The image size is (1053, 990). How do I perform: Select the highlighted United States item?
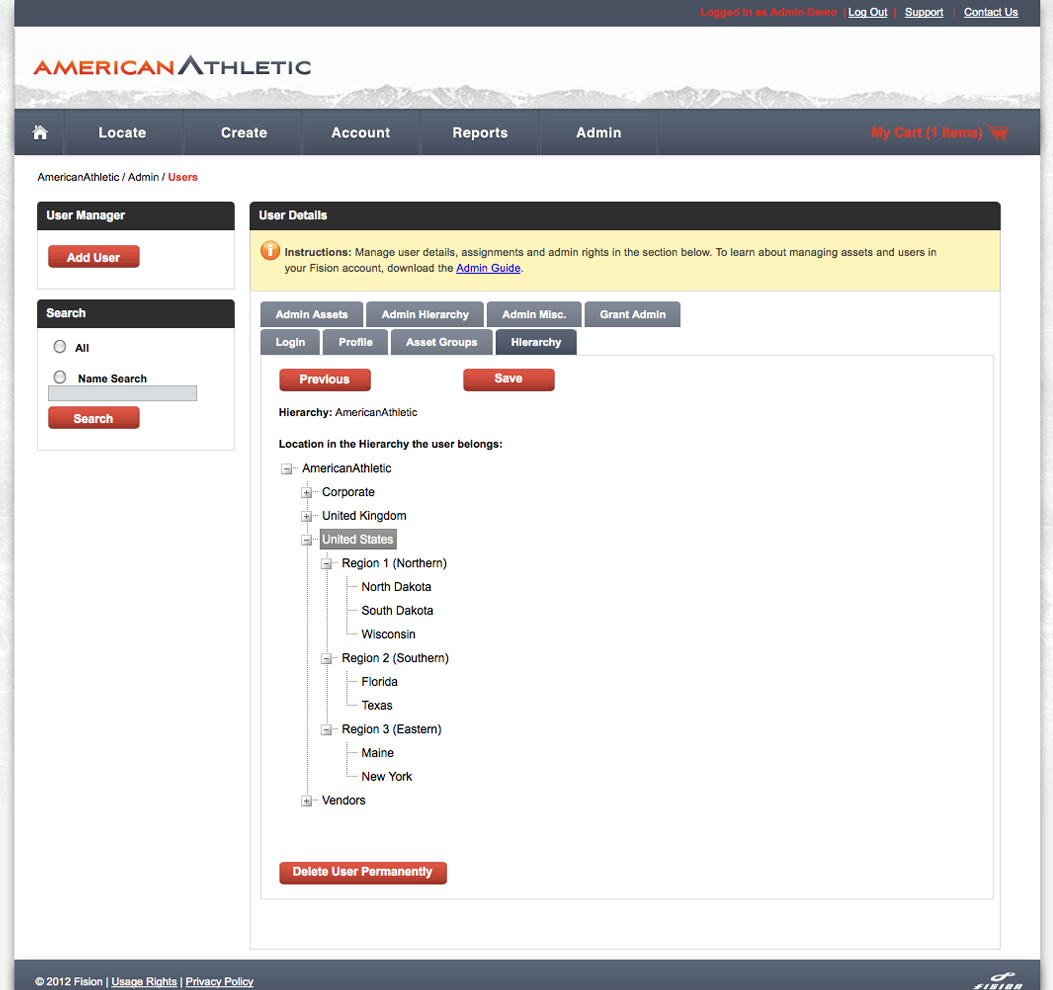(x=358, y=539)
